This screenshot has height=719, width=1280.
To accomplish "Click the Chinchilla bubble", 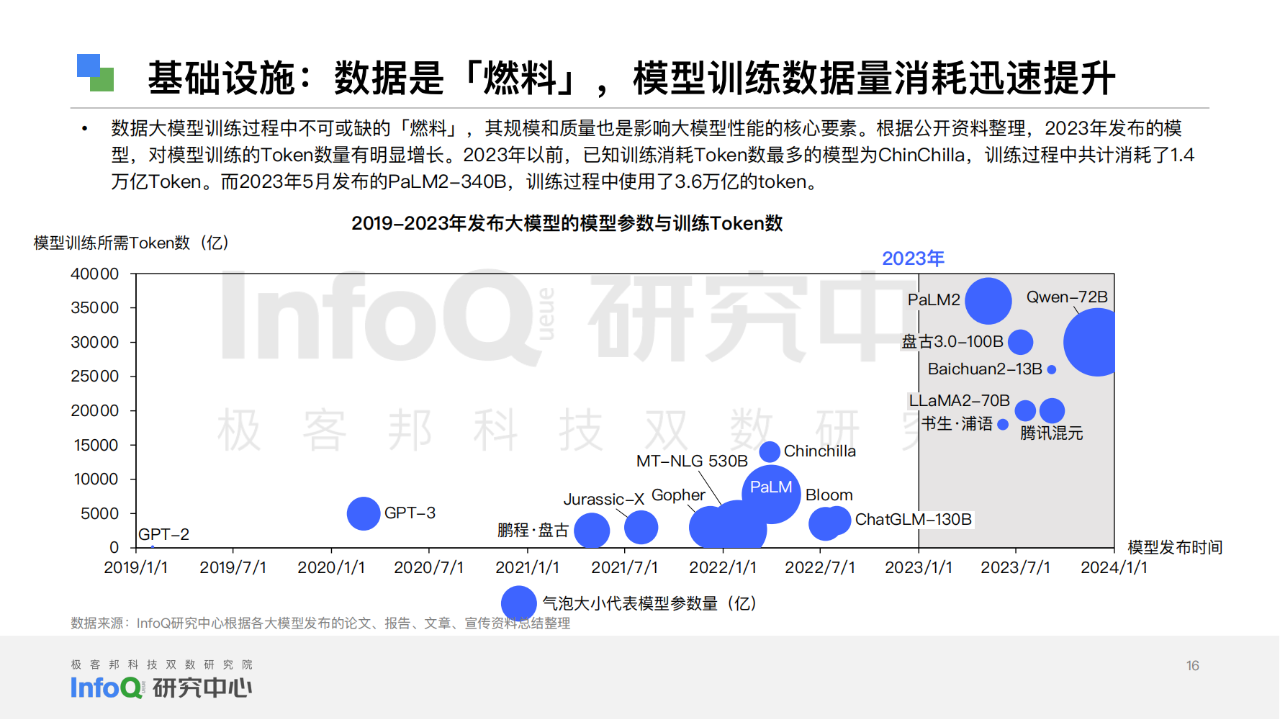I will click(x=770, y=451).
